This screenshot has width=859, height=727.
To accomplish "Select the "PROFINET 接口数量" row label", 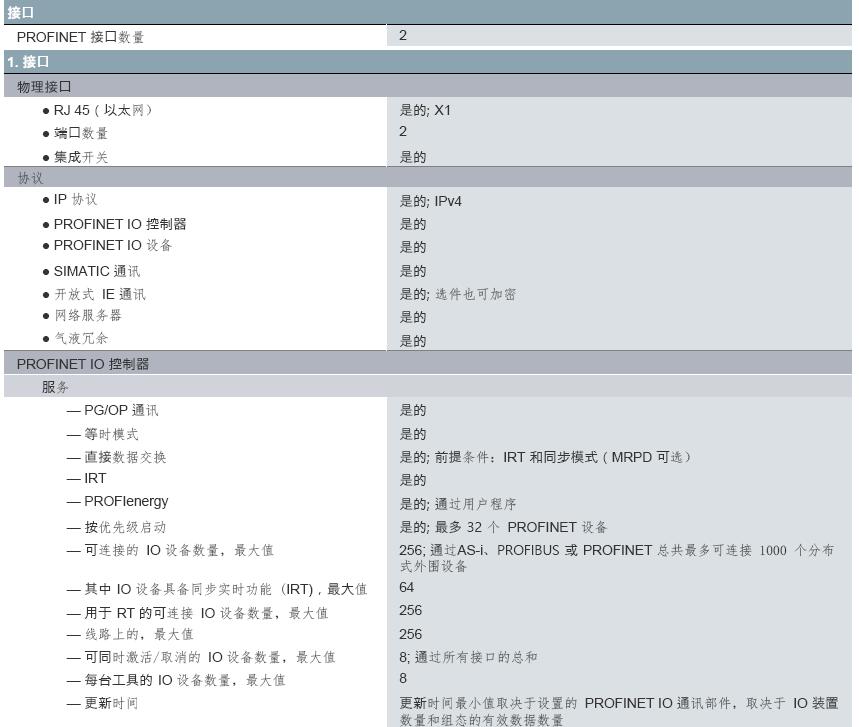I will pyautogui.click(x=80, y=37).
